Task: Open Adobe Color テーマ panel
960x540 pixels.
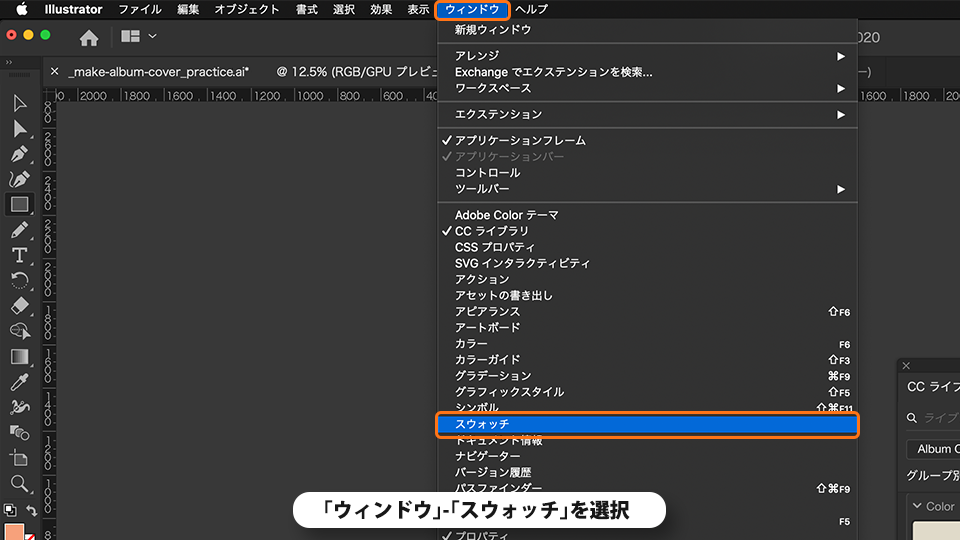Action: click(647, 215)
